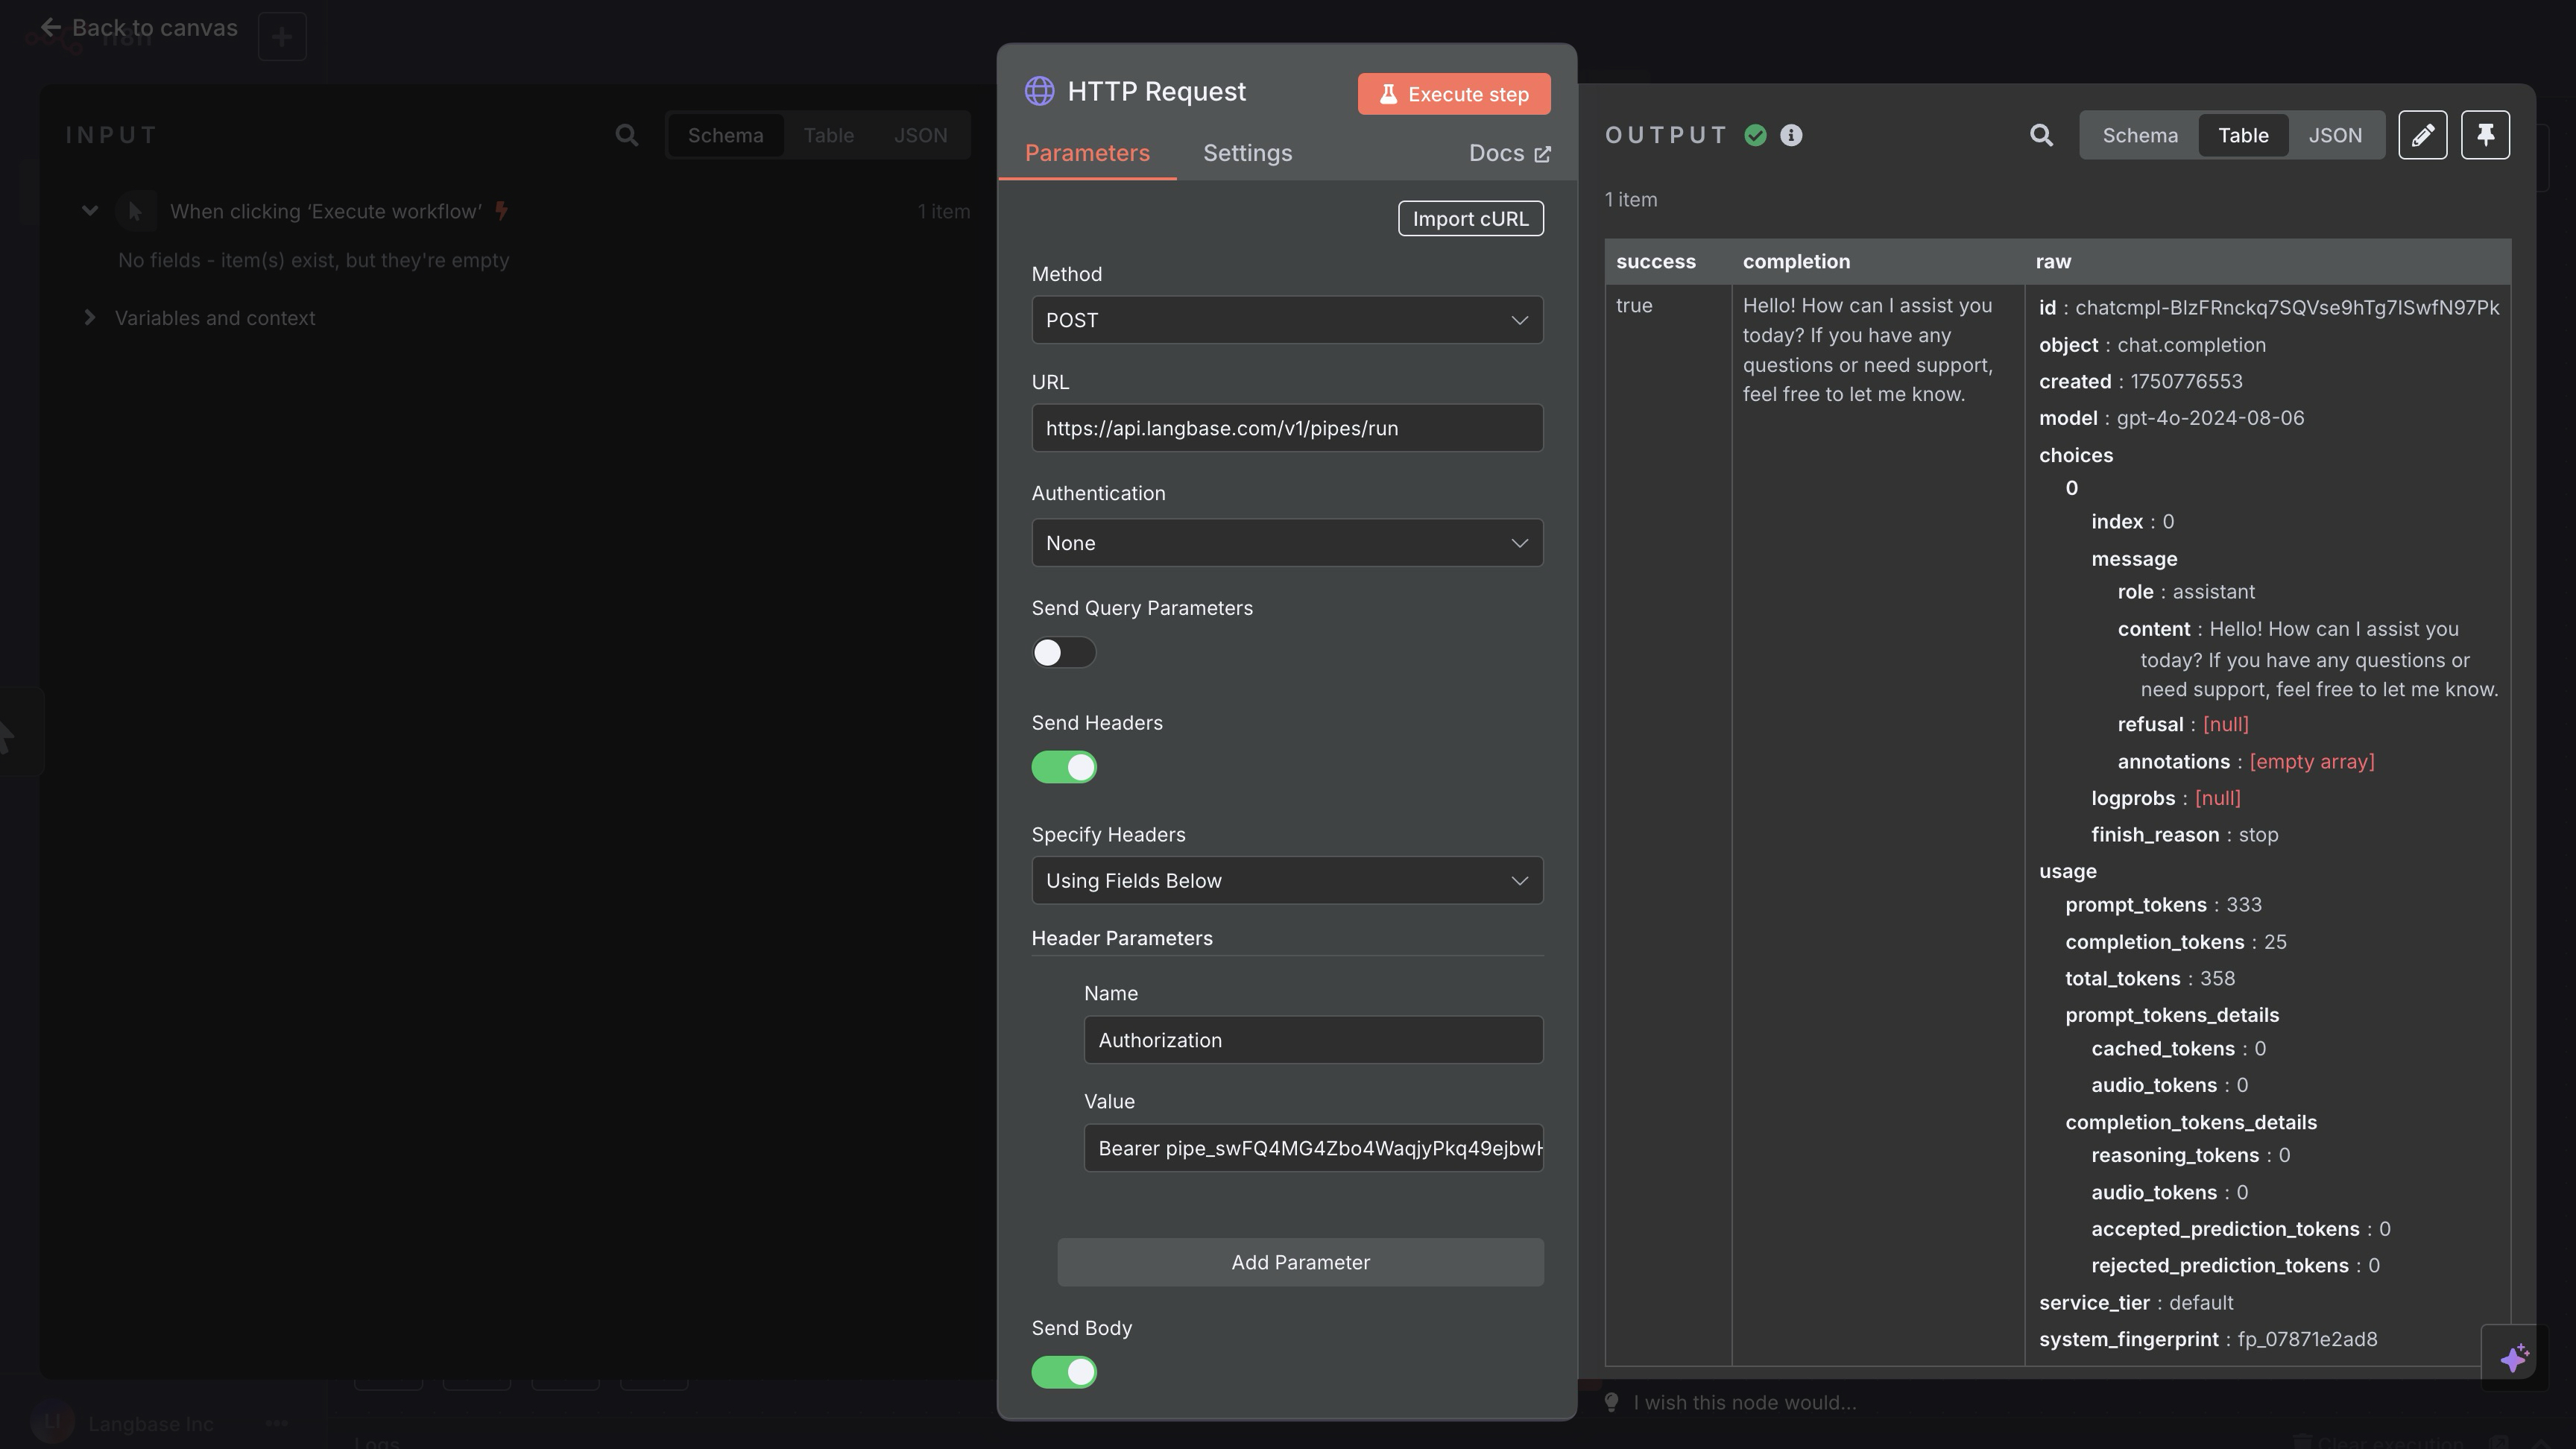Enable the Send Query Parameters toggle
Image resolution: width=2576 pixels, height=1449 pixels.
[x=1063, y=653]
